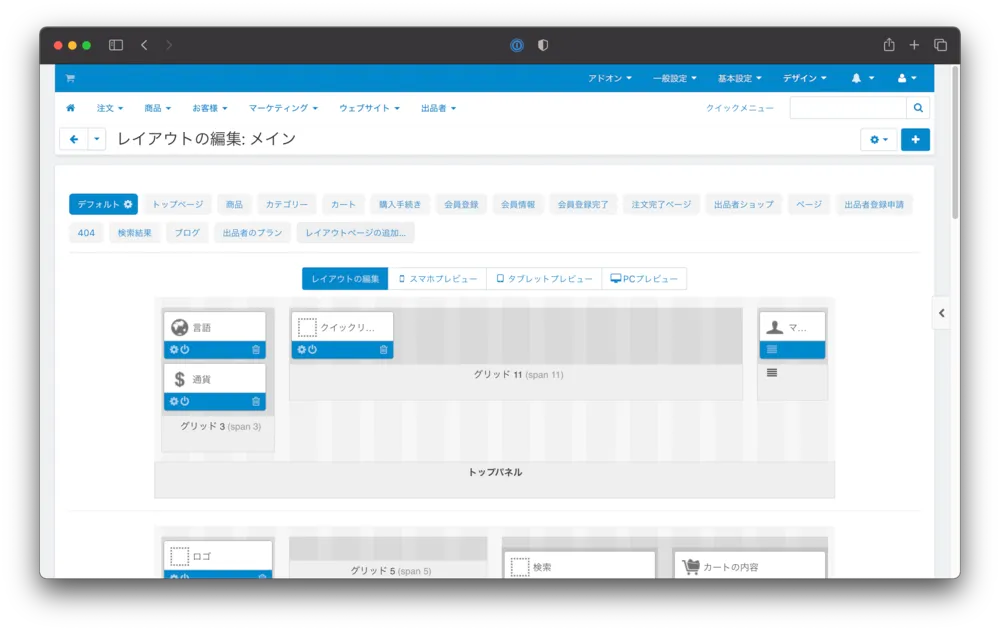Toggle power status of 言語 block
The width and height of the screenshot is (1000, 631).
click(x=185, y=350)
